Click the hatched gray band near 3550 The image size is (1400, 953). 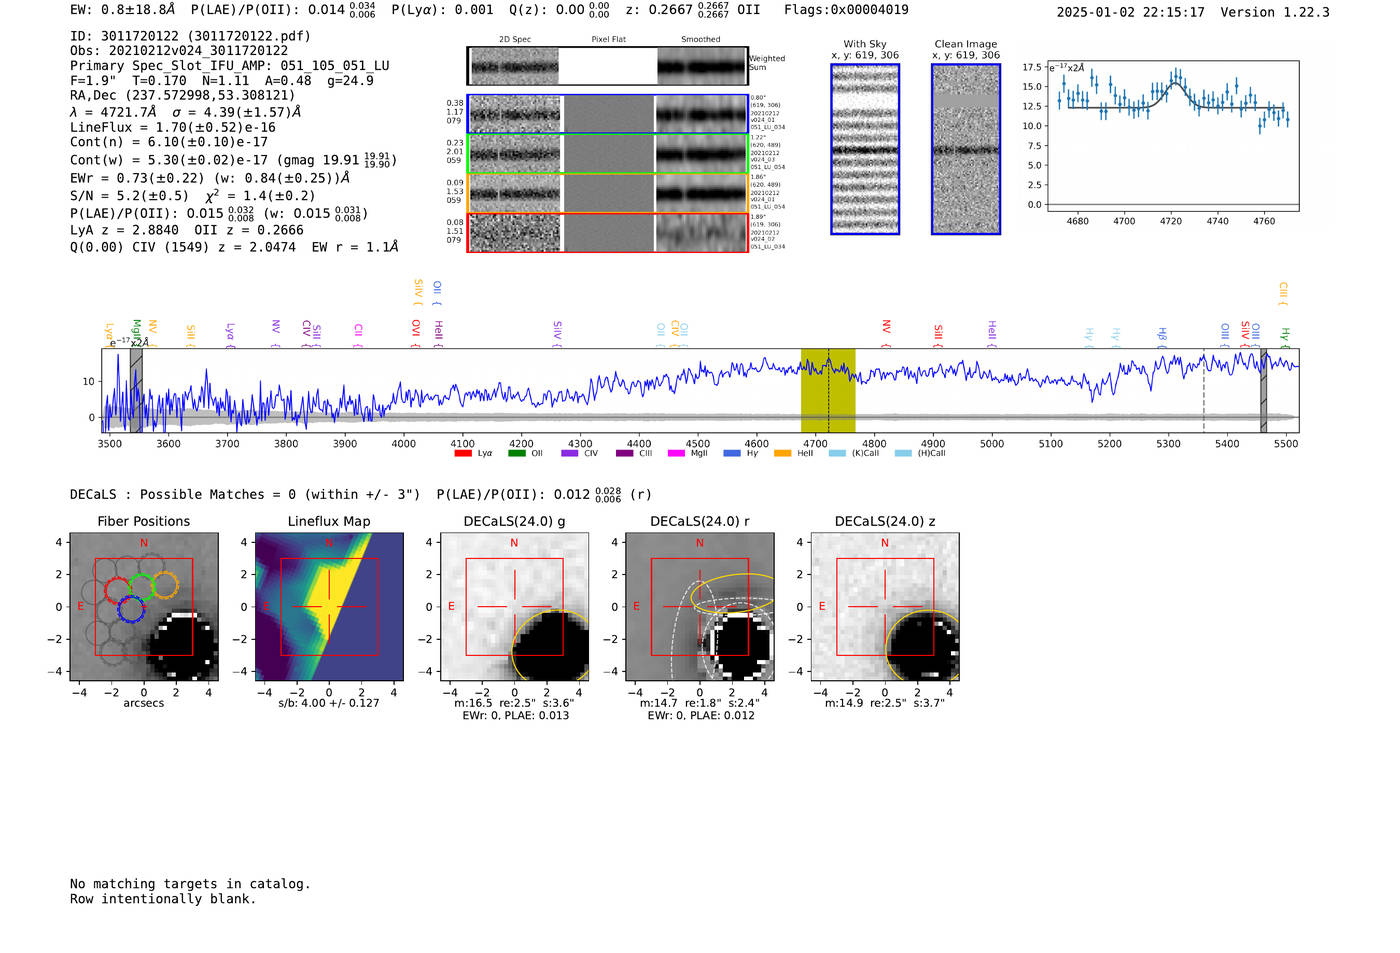click(x=136, y=390)
